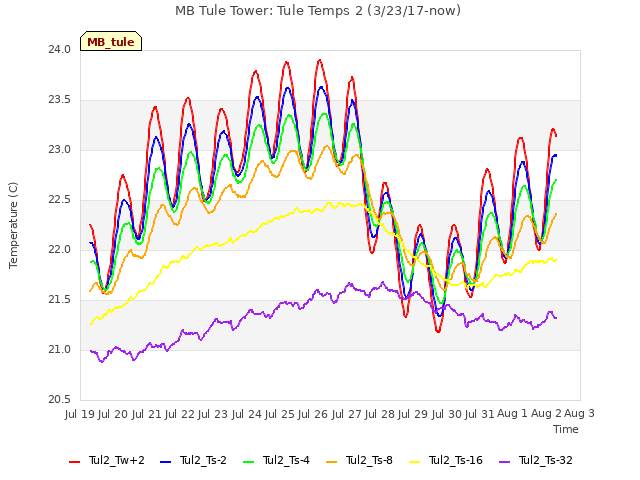The image size is (640, 480).
Task: Click the 23.0 y-axis tick label
Action: point(59,150)
